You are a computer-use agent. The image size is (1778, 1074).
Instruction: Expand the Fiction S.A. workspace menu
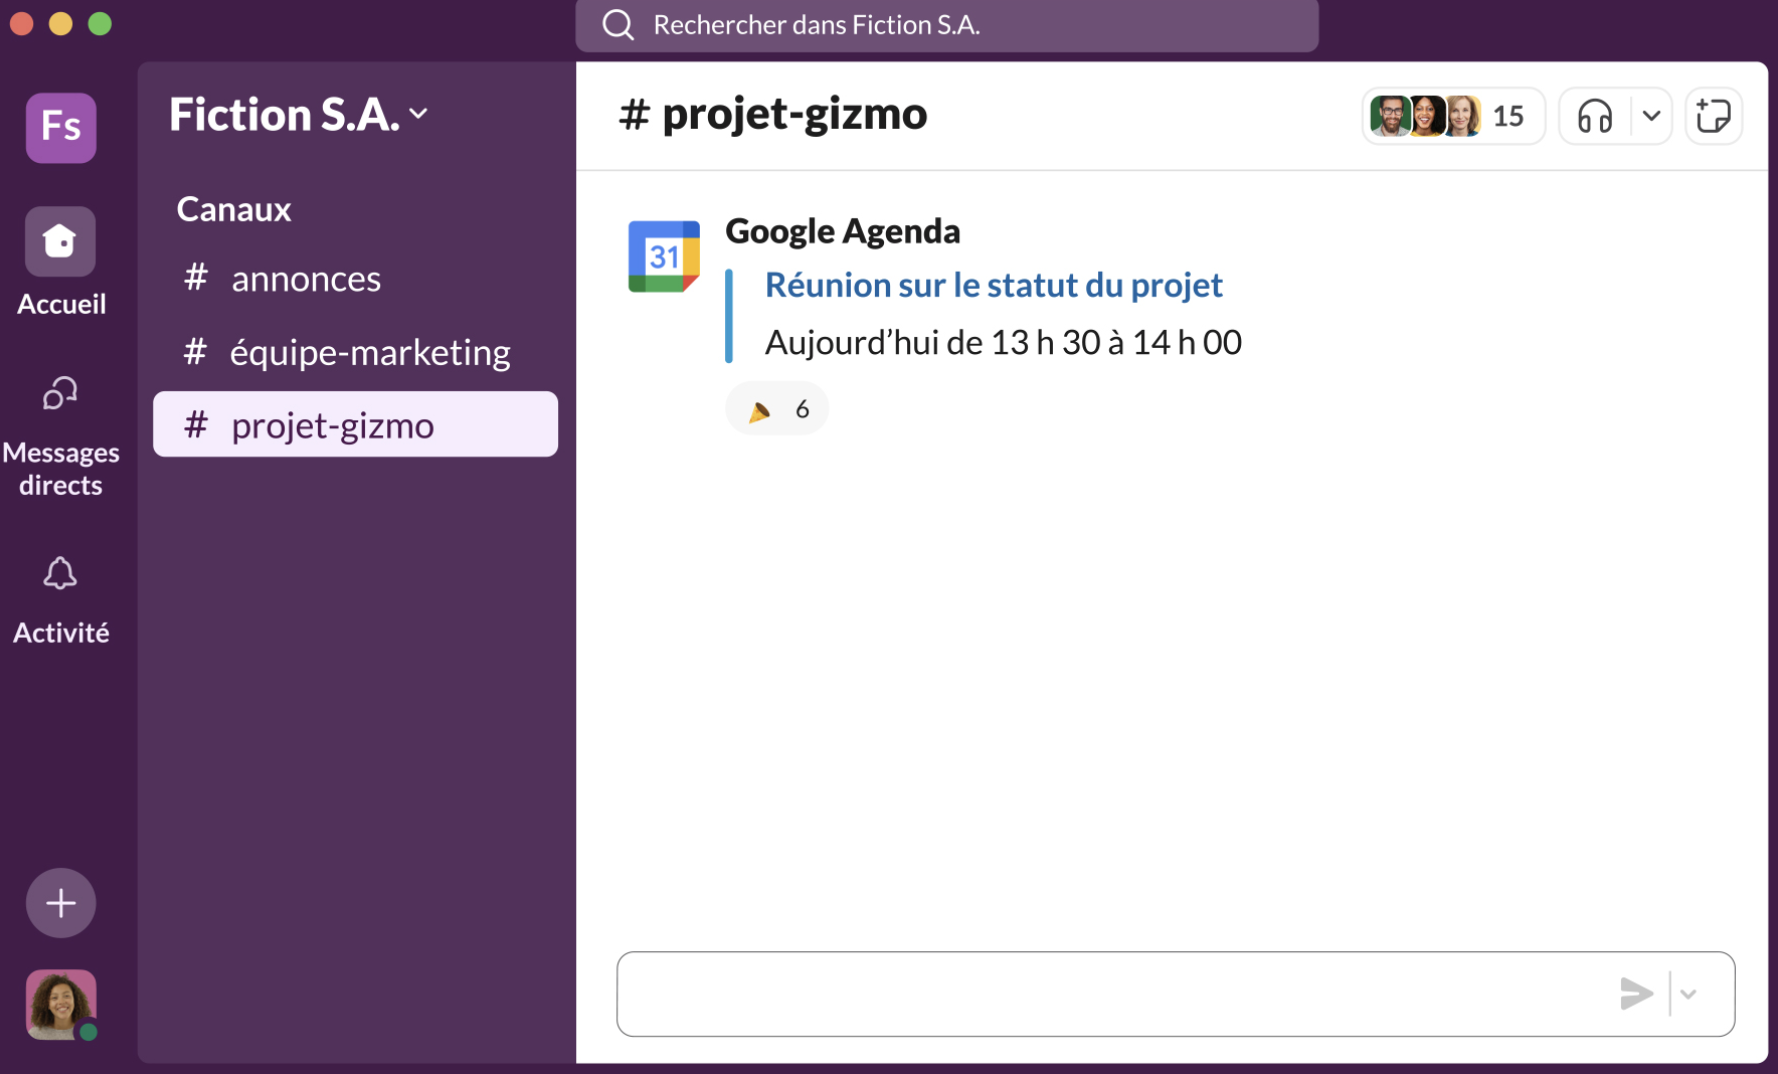[x=298, y=114]
